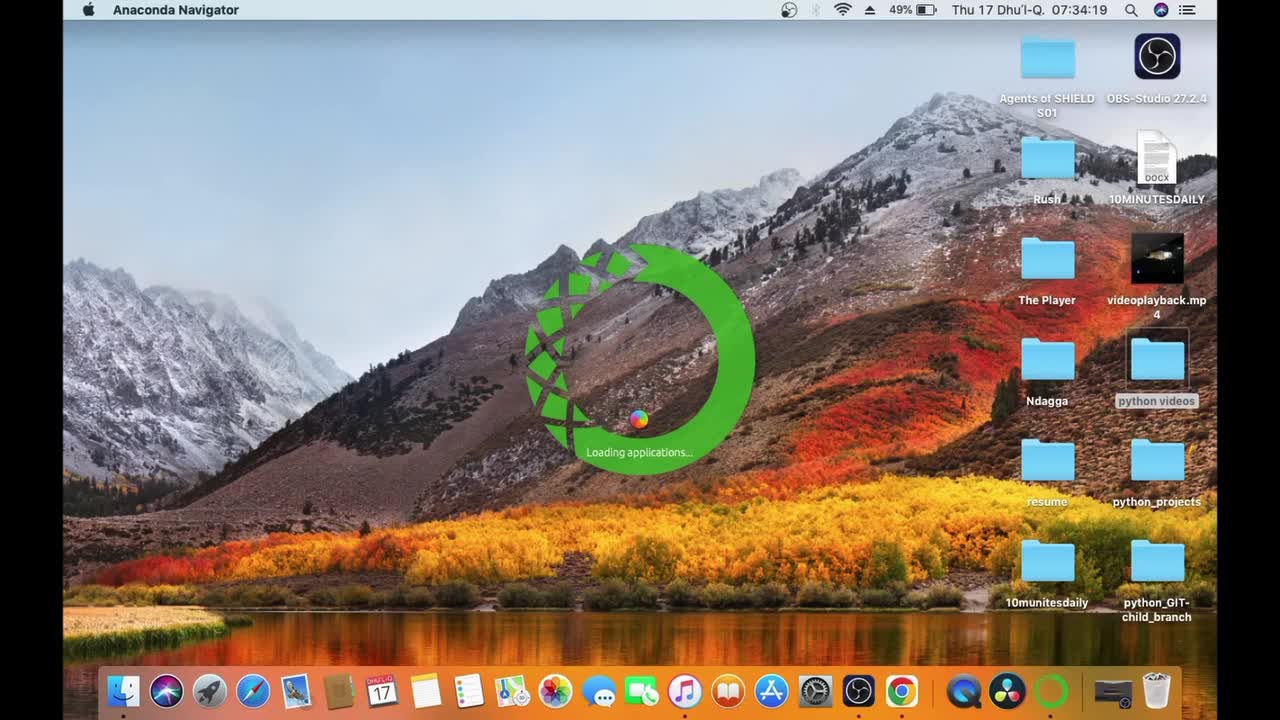Click the Wi-Fi status menu icon

point(843,10)
